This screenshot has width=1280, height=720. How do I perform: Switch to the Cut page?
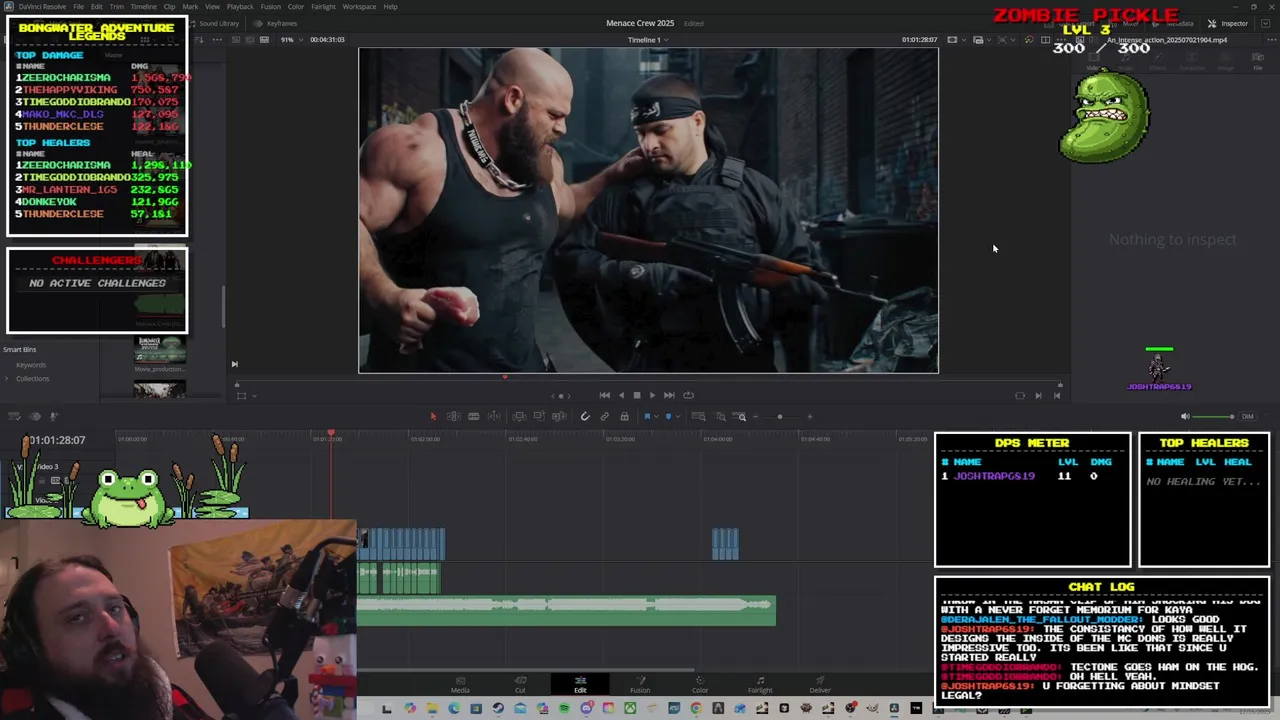520,685
